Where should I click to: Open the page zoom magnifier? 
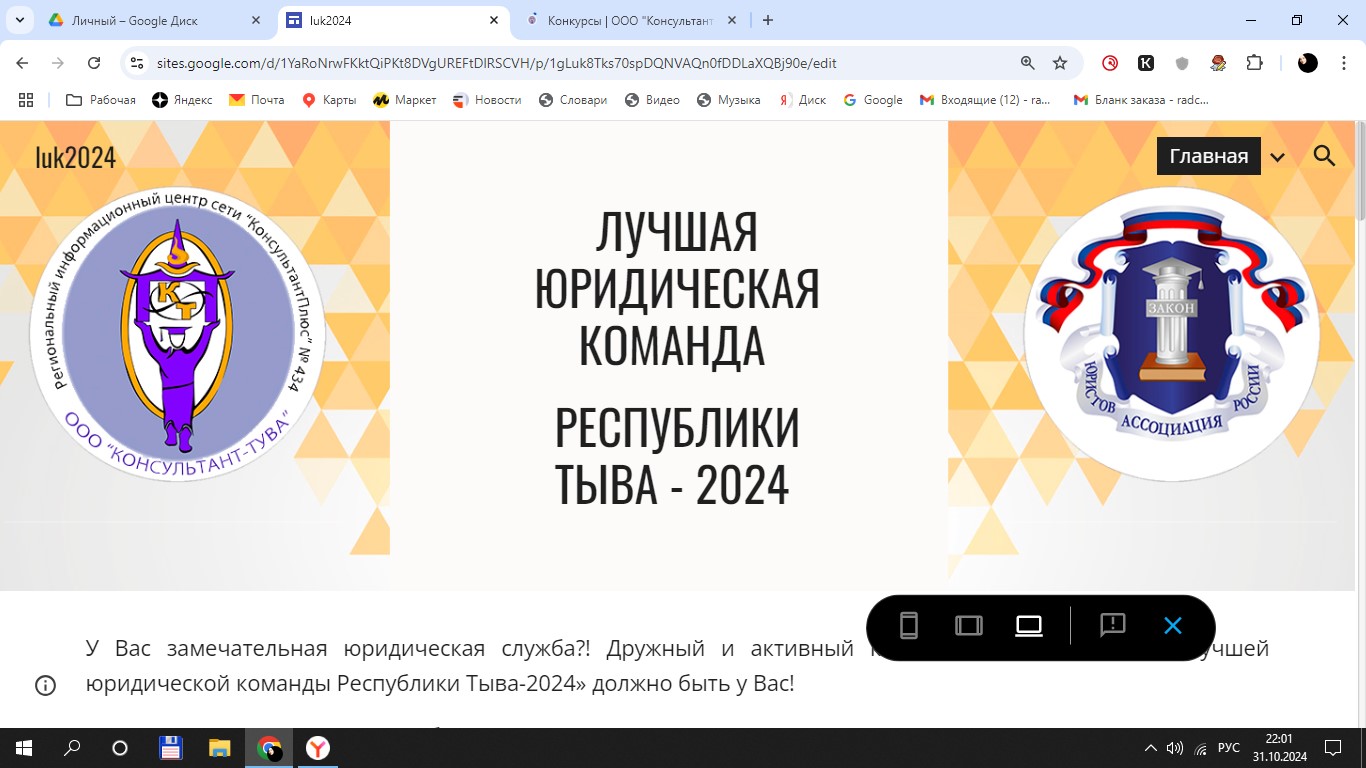pos(1027,63)
